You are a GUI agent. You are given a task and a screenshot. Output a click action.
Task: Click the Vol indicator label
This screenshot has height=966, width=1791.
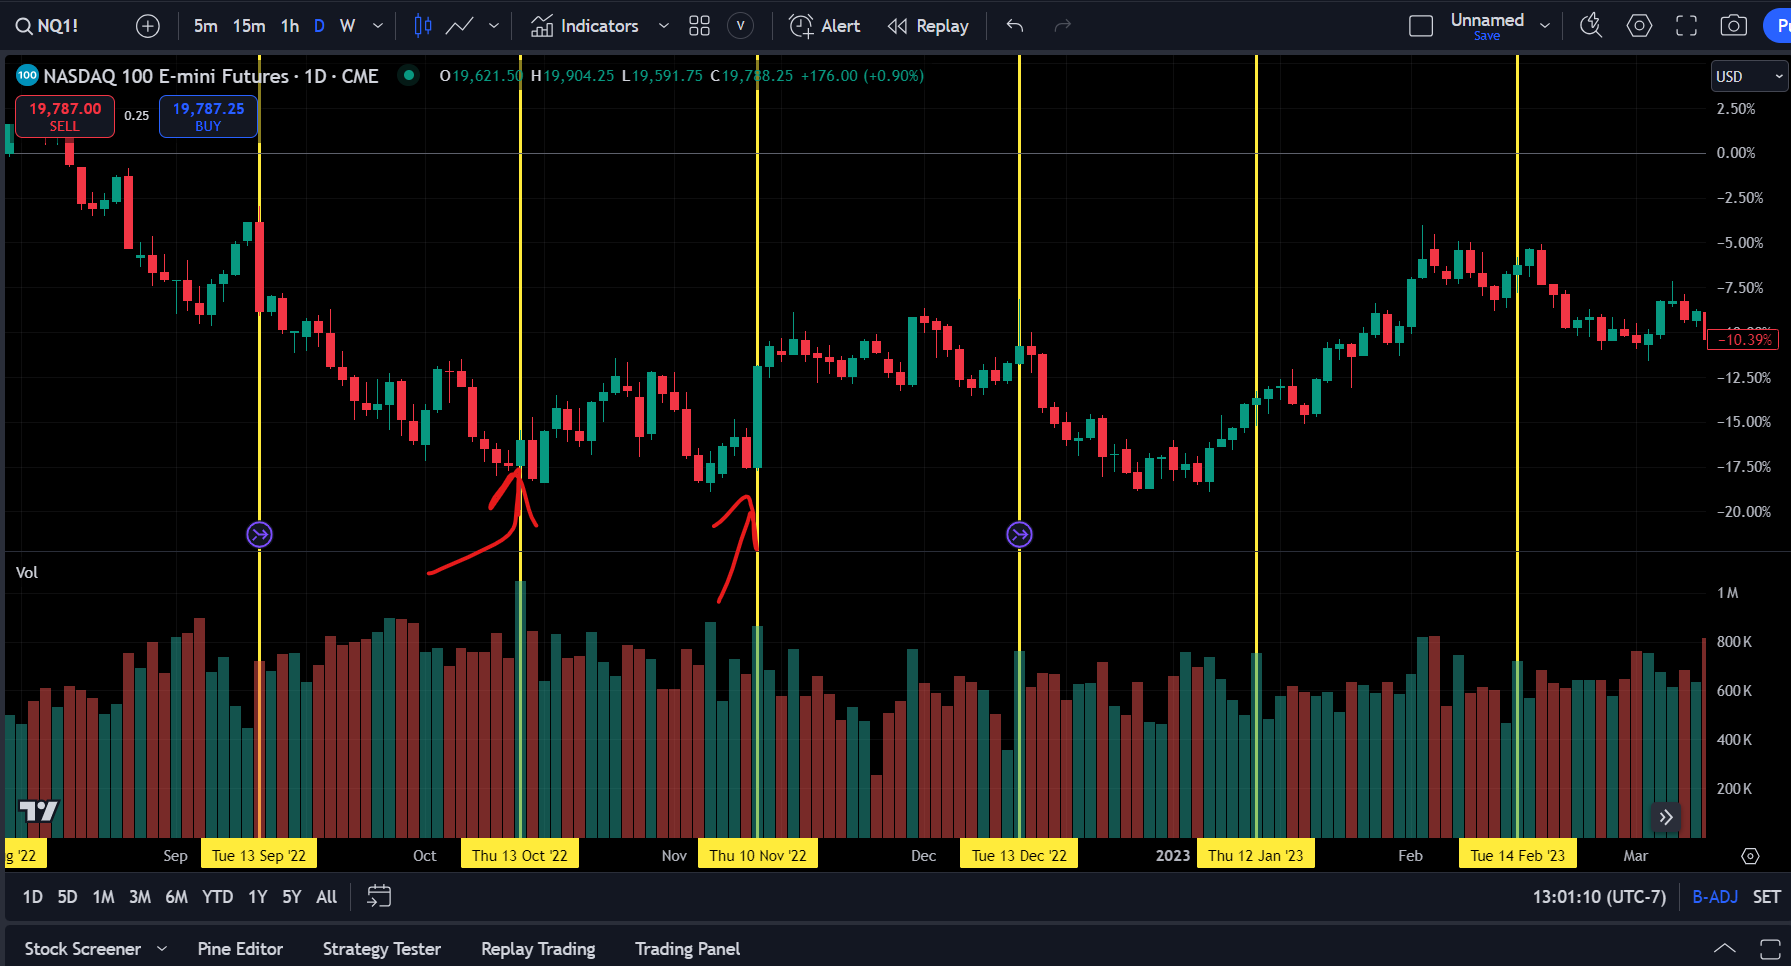click(27, 572)
